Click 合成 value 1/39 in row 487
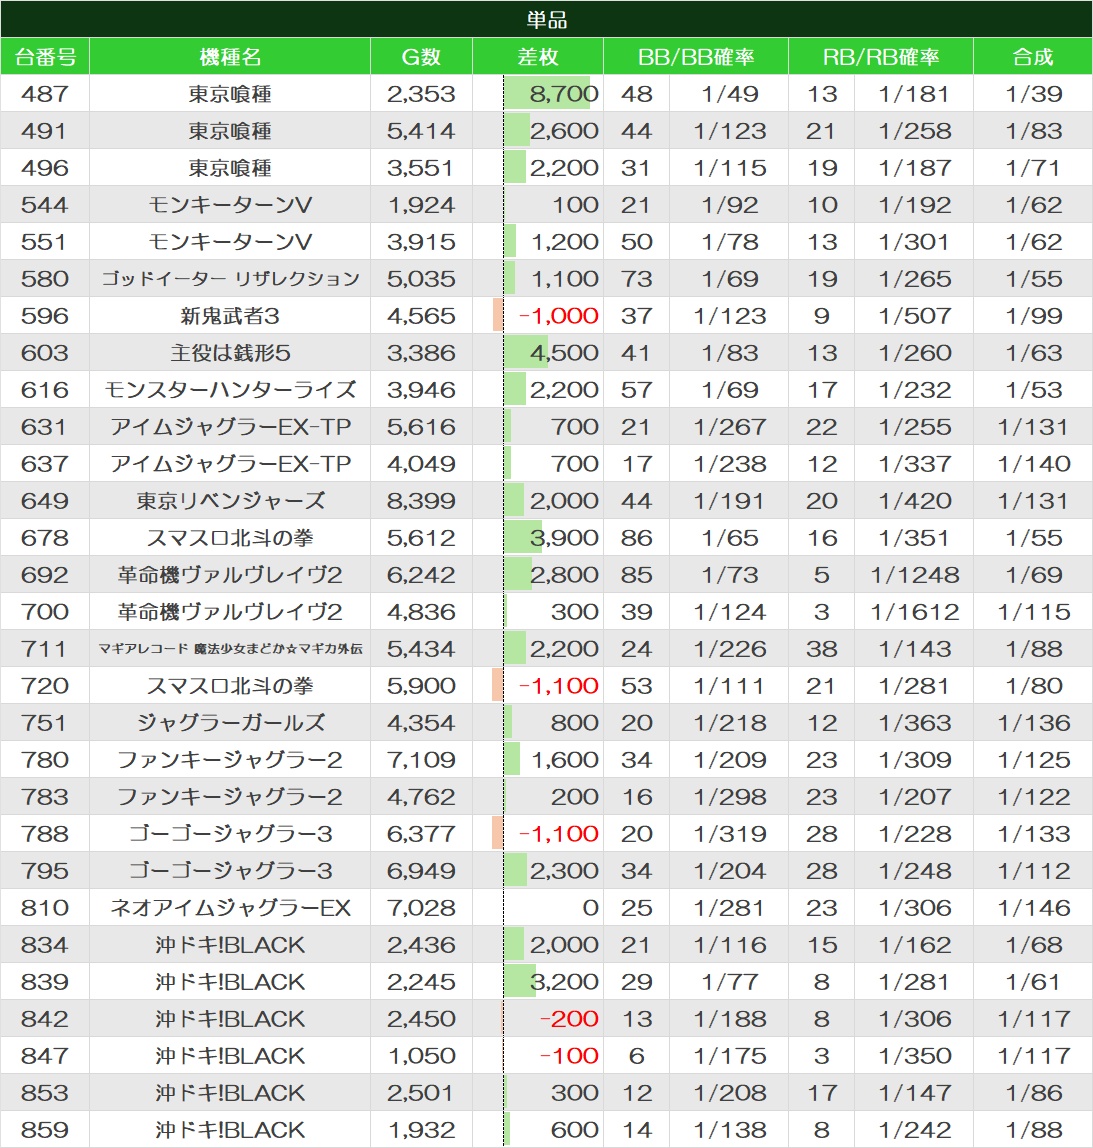Image resolution: width=1093 pixels, height=1148 pixels. [x=1034, y=94]
